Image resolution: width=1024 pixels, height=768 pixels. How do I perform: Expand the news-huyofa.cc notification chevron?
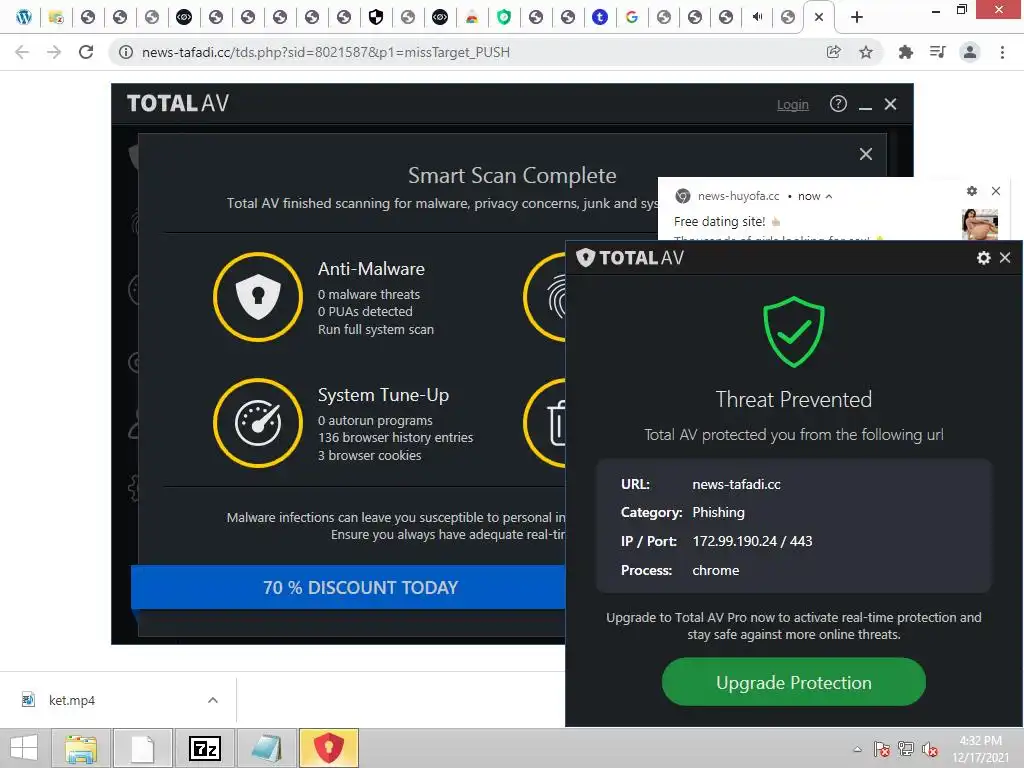tap(829, 196)
